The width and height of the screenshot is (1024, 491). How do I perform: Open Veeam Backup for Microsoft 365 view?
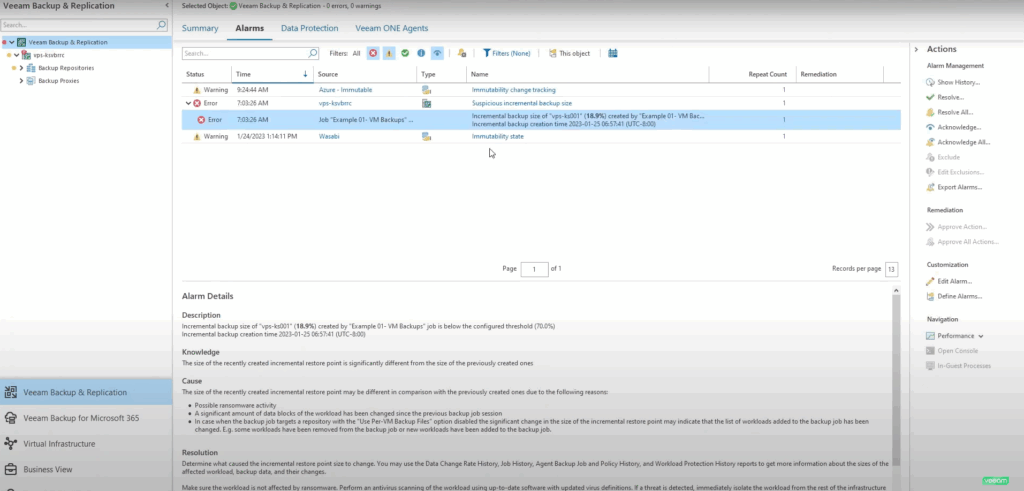click(81, 417)
